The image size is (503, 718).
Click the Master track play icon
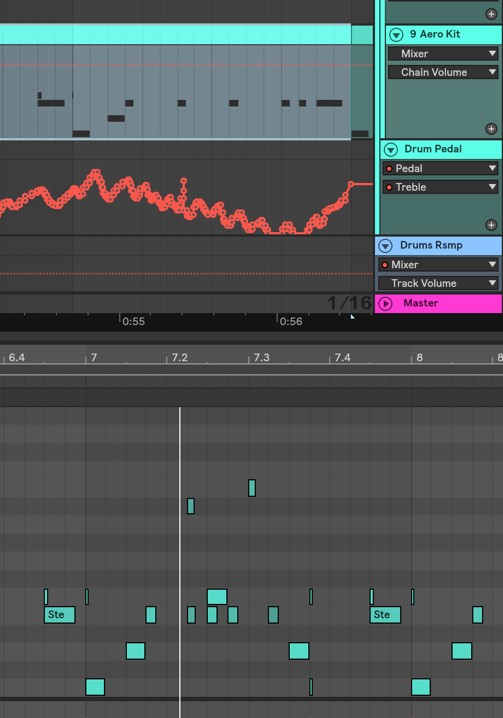pos(386,304)
